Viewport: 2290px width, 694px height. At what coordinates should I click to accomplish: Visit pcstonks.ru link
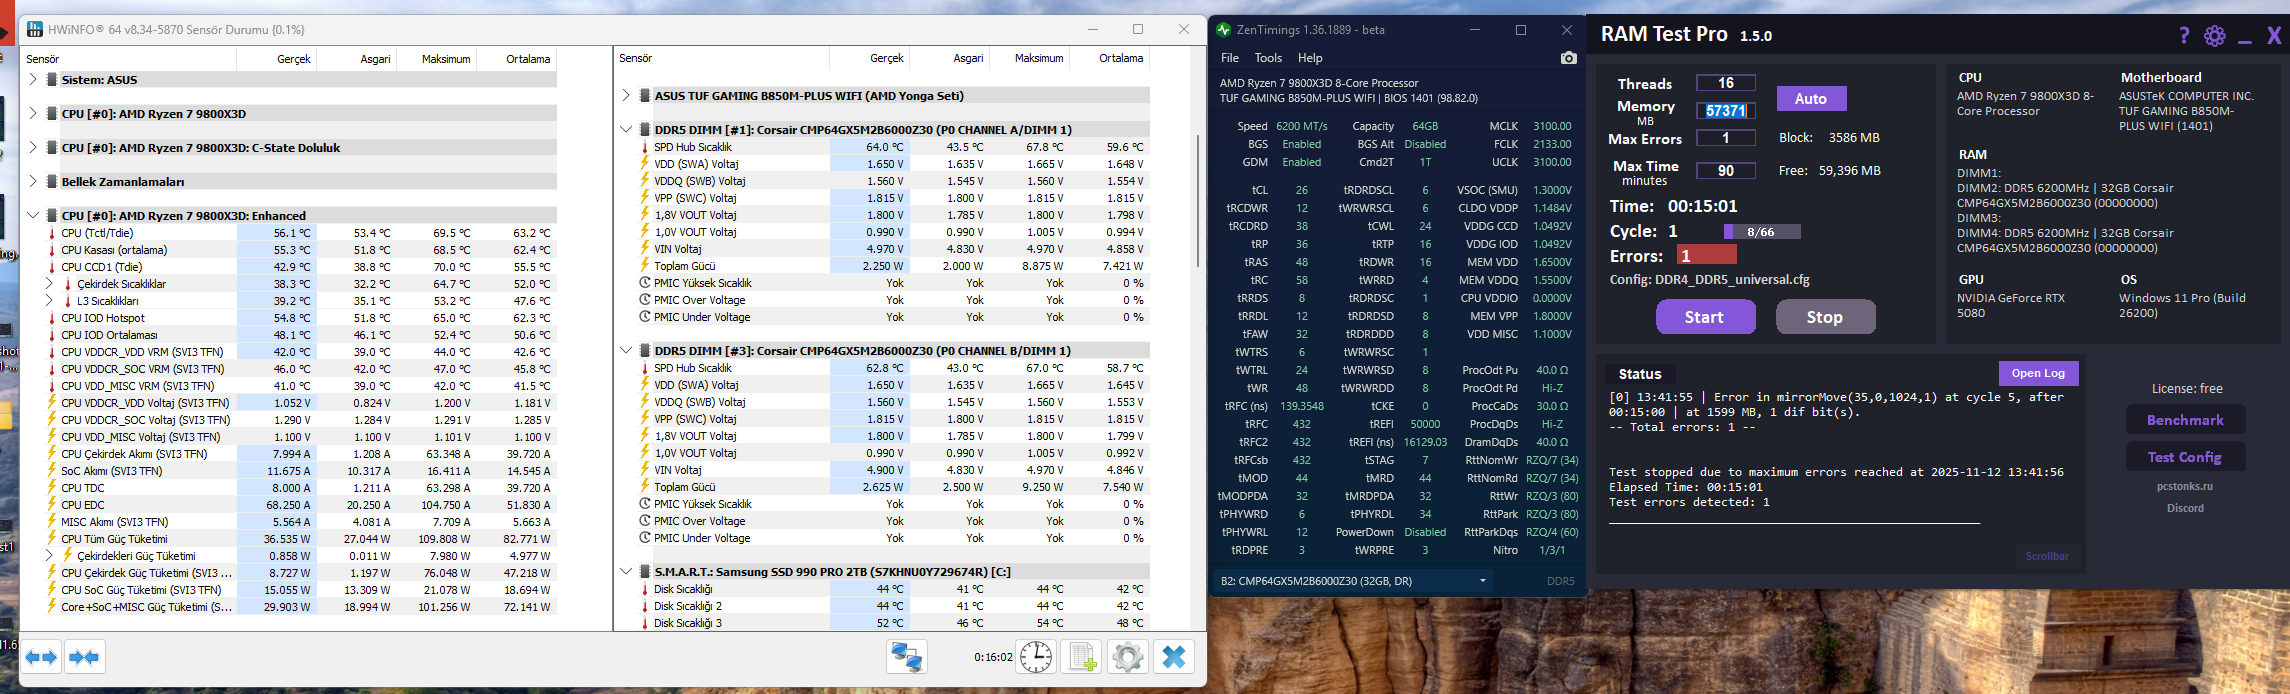tap(2185, 486)
